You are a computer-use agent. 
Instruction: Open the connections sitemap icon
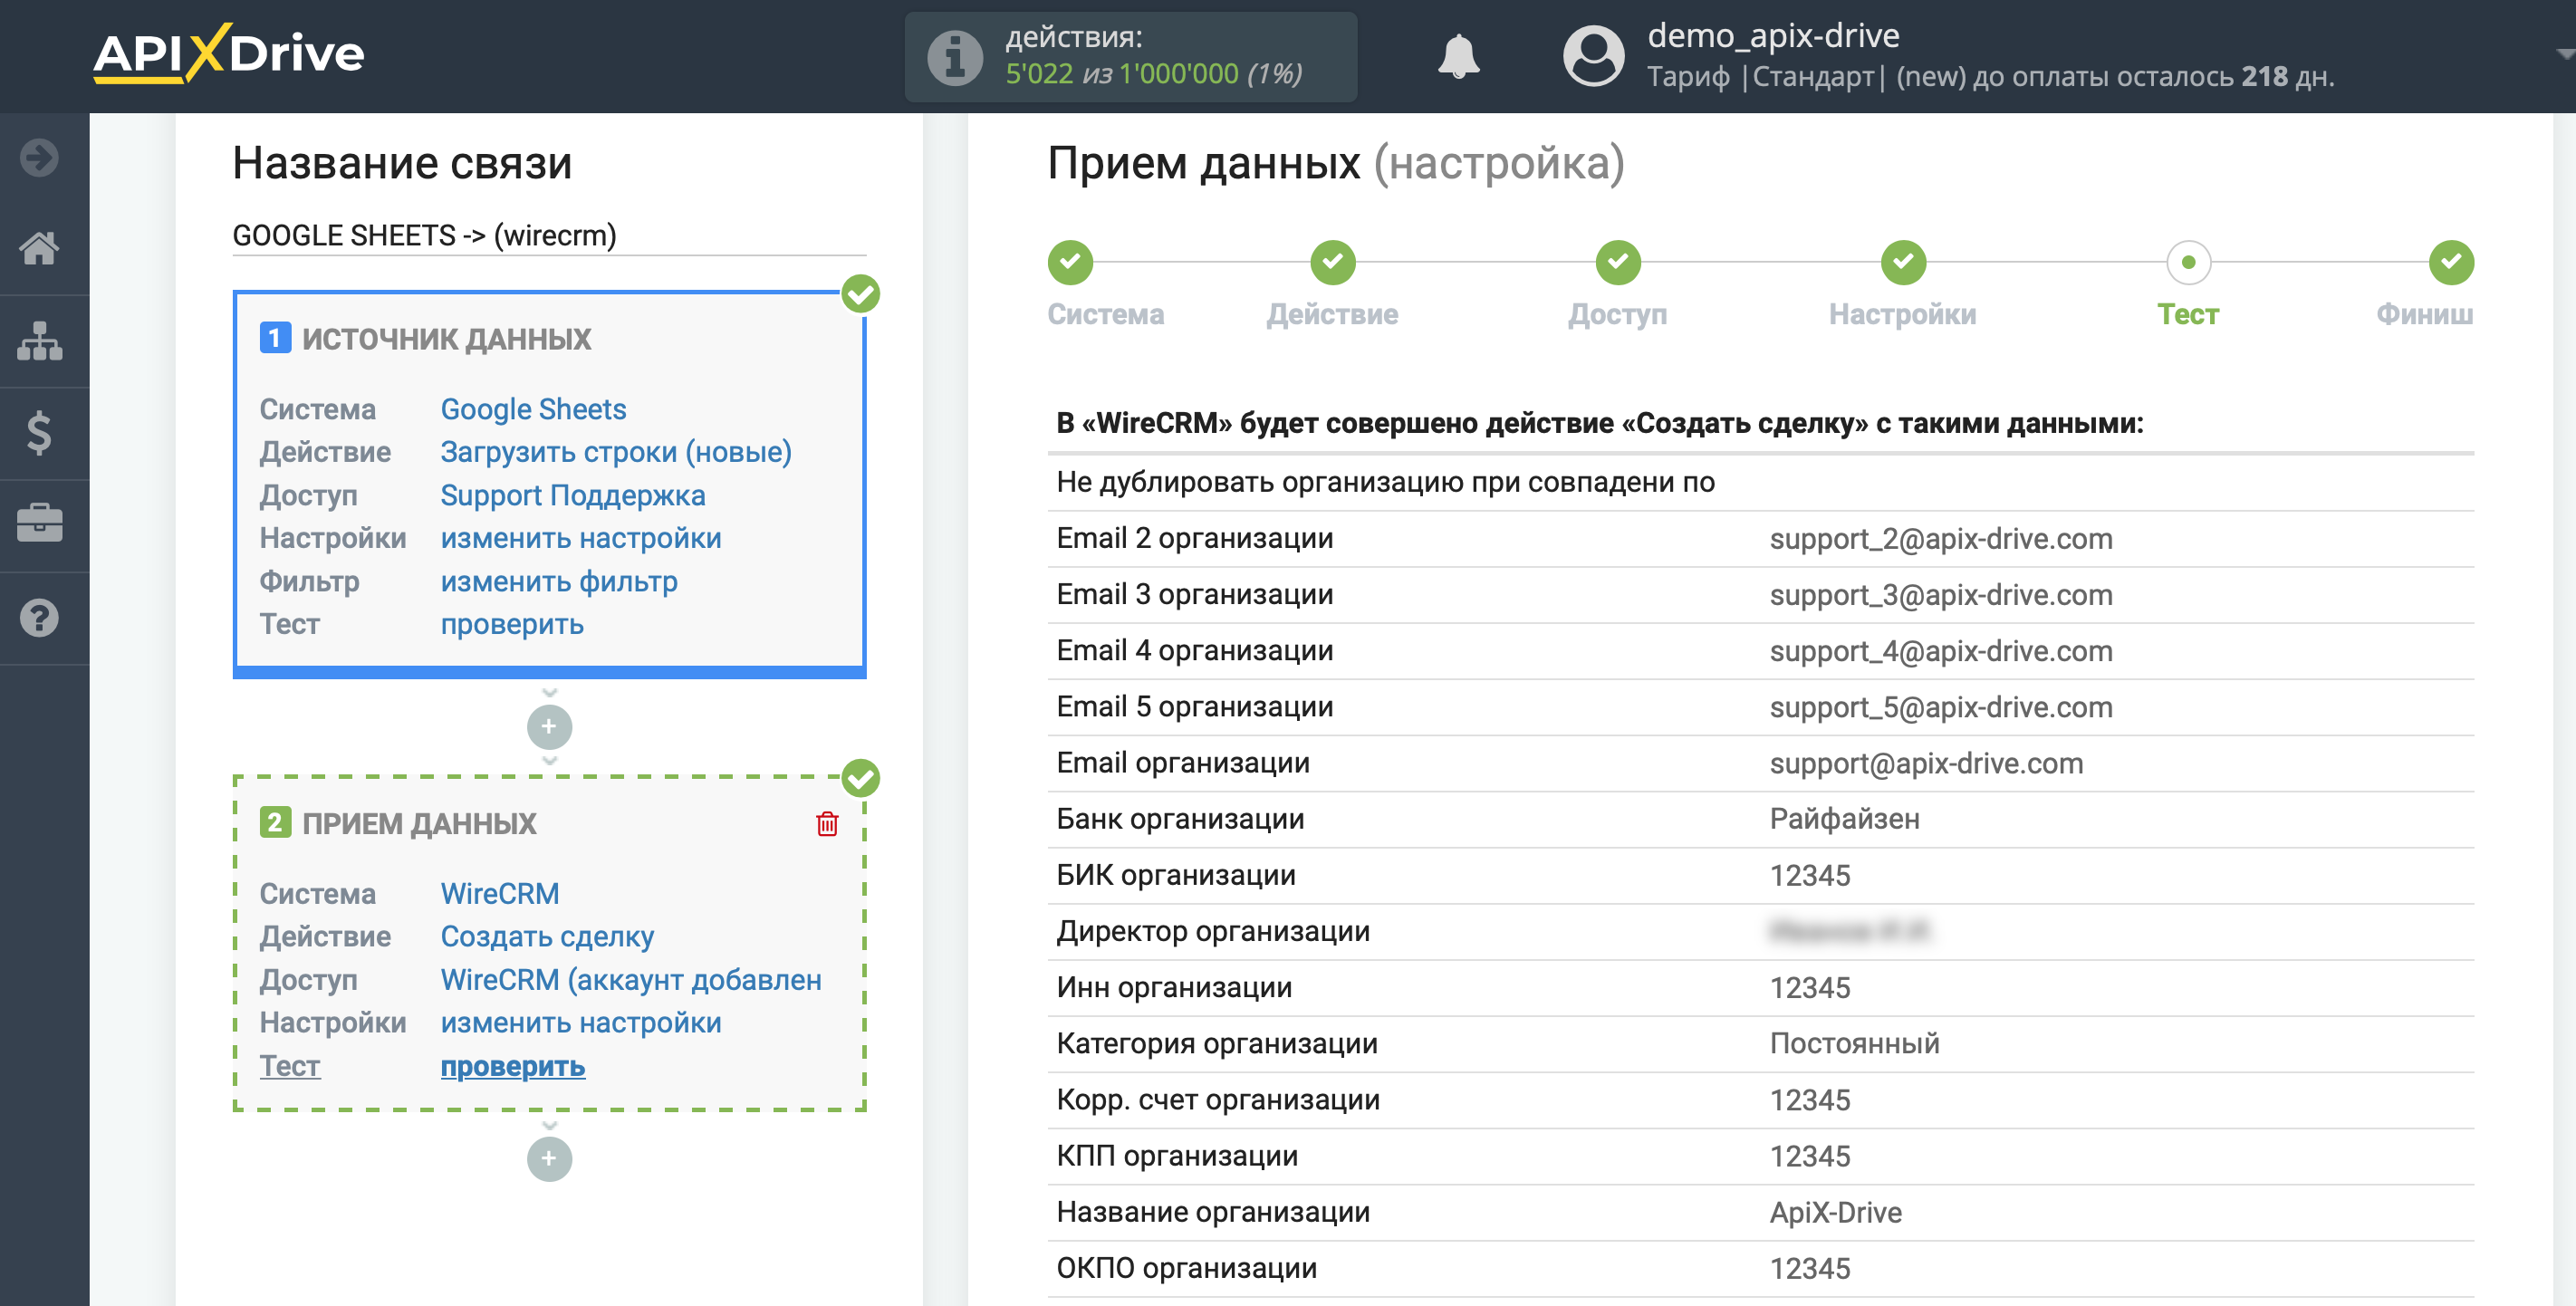40,341
